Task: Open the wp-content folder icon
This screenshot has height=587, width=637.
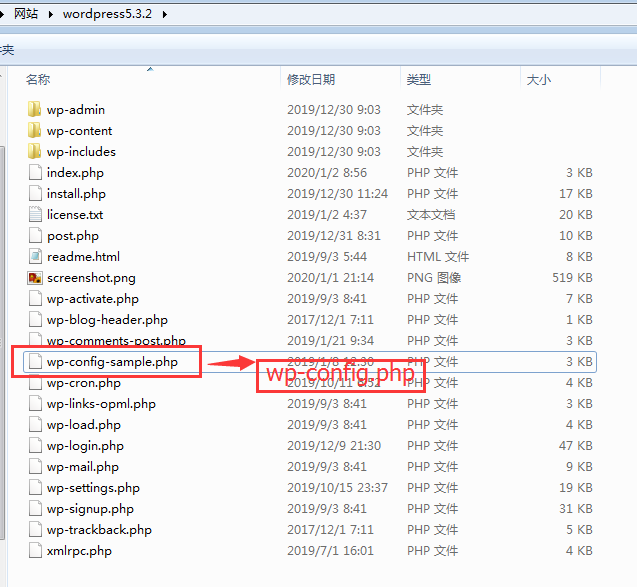Action: pyautogui.click(x=35, y=130)
